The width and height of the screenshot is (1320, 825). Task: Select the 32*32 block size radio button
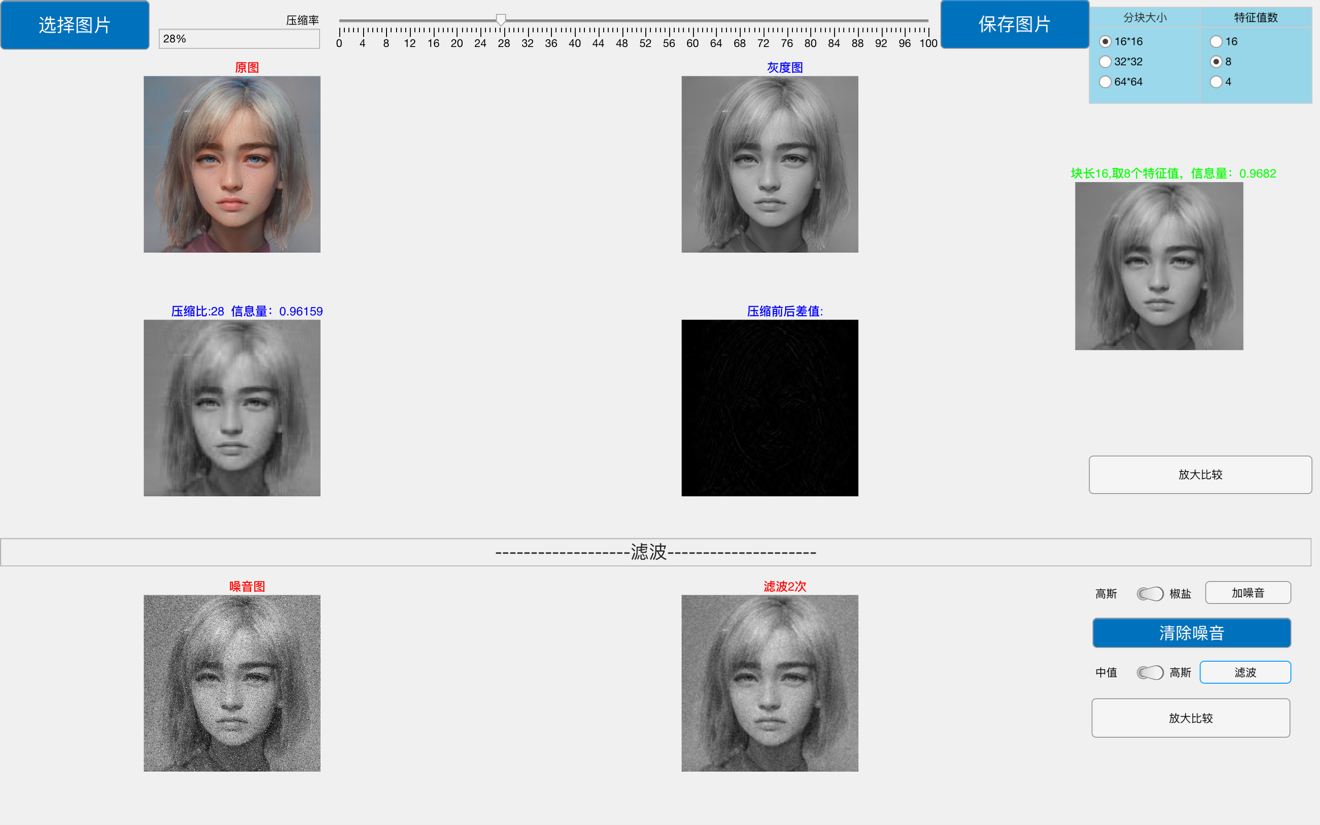tap(1105, 61)
